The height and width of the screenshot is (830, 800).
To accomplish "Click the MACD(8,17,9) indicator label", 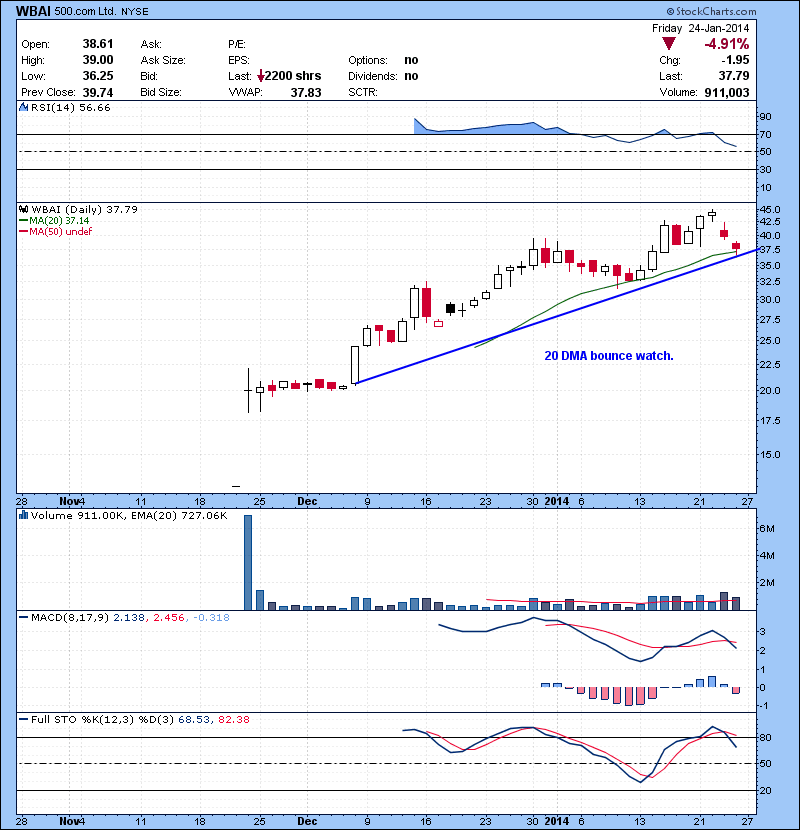I will 70,617.
